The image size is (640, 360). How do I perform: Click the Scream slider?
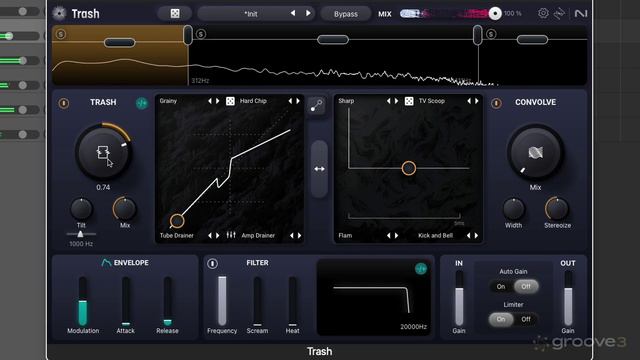[257, 301]
